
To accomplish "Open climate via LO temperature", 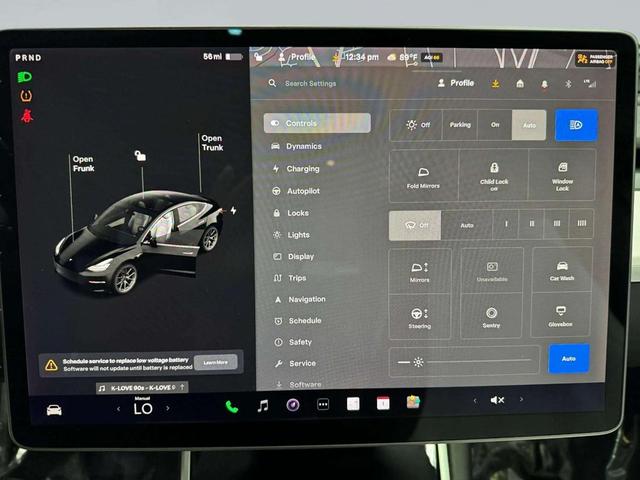I will click(x=143, y=408).
